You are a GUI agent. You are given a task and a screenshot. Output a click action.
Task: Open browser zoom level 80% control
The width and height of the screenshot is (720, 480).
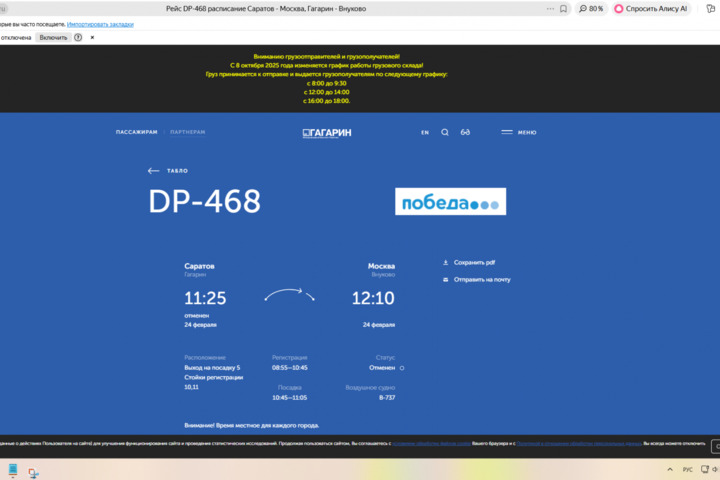pos(591,8)
